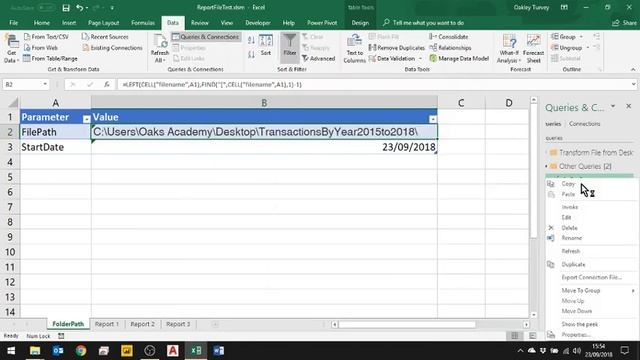
Task: Click the Insert Function fx icon
Action: pos(107,84)
